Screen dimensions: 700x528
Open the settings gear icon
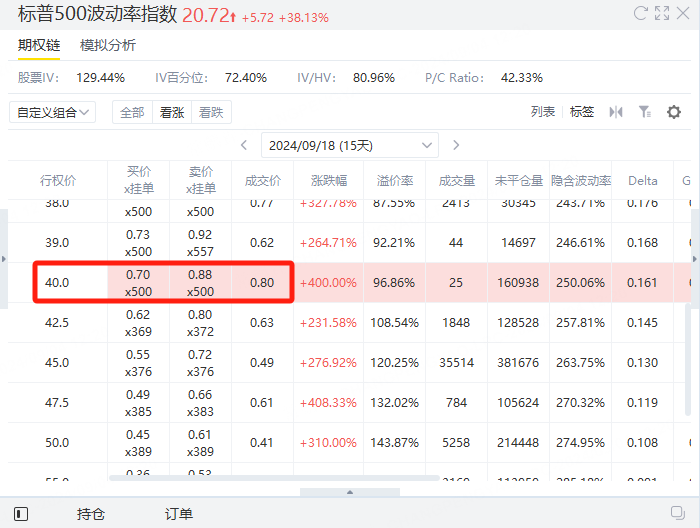[x=674, y=112]
